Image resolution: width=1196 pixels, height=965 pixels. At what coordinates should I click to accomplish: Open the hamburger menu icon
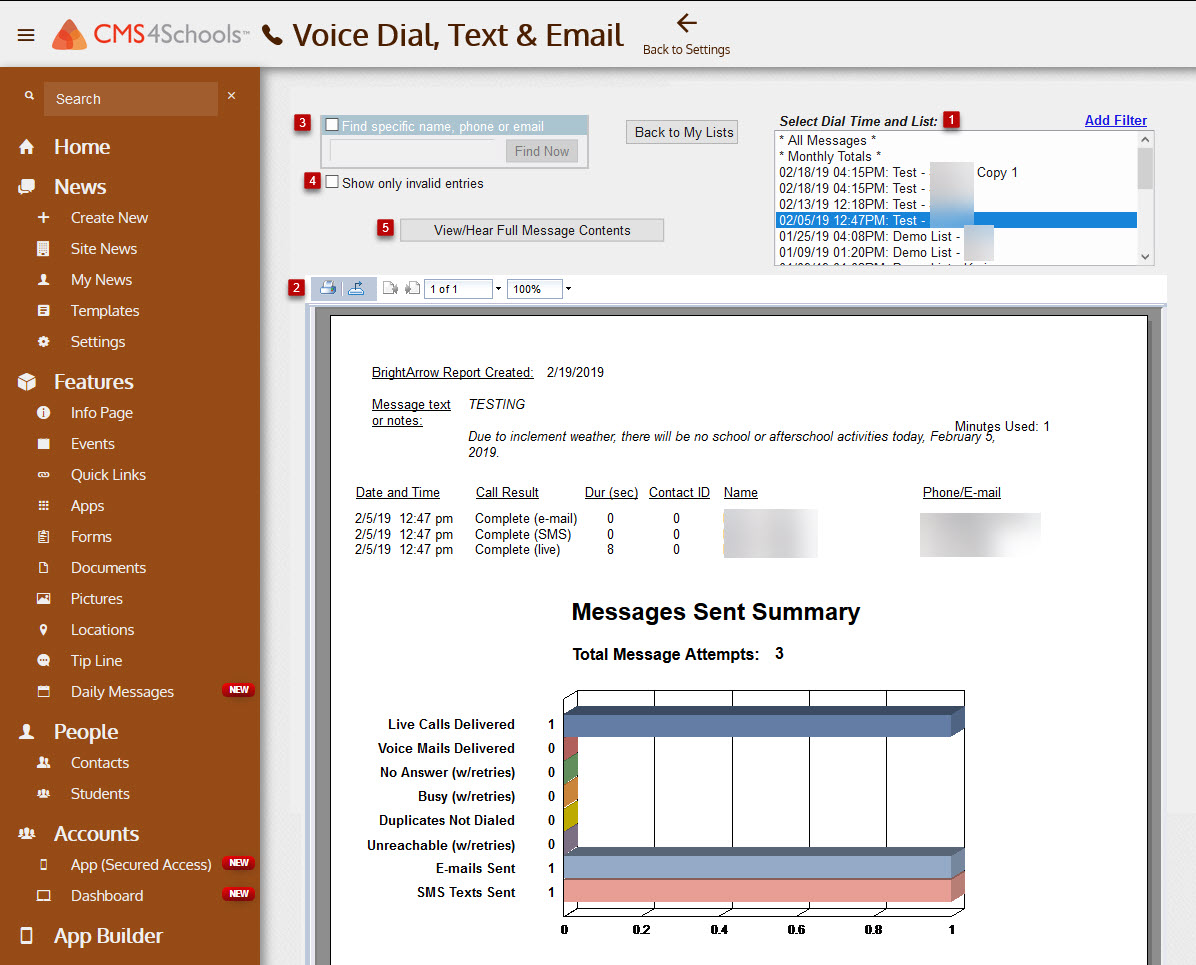pyautogui.click(x=26, y=35)
